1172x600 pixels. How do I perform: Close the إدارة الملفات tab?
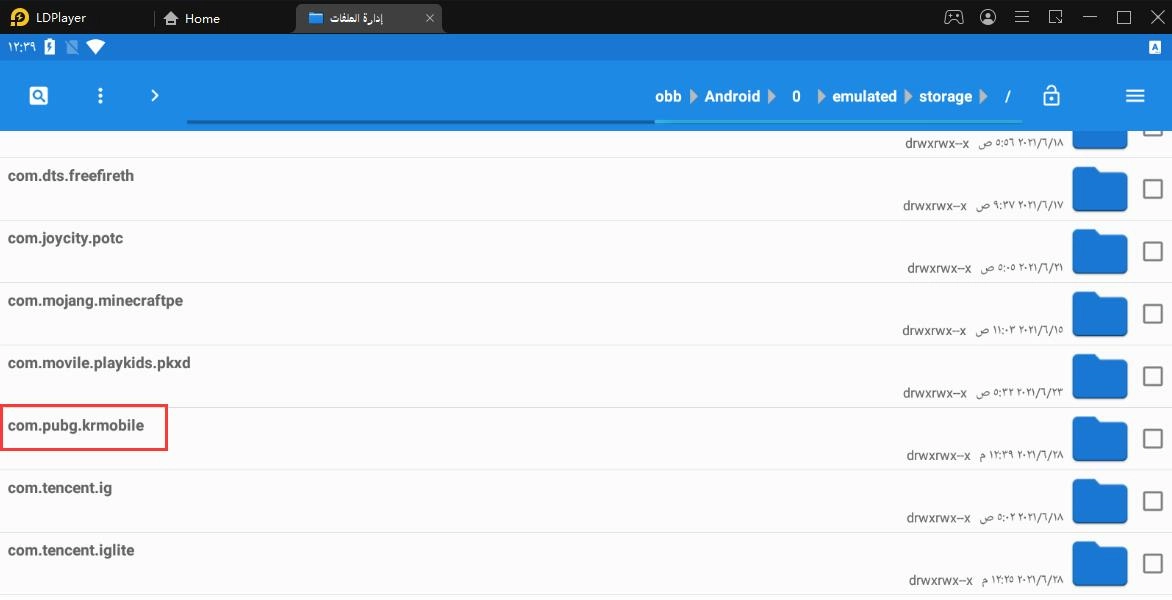pos(430,18)
